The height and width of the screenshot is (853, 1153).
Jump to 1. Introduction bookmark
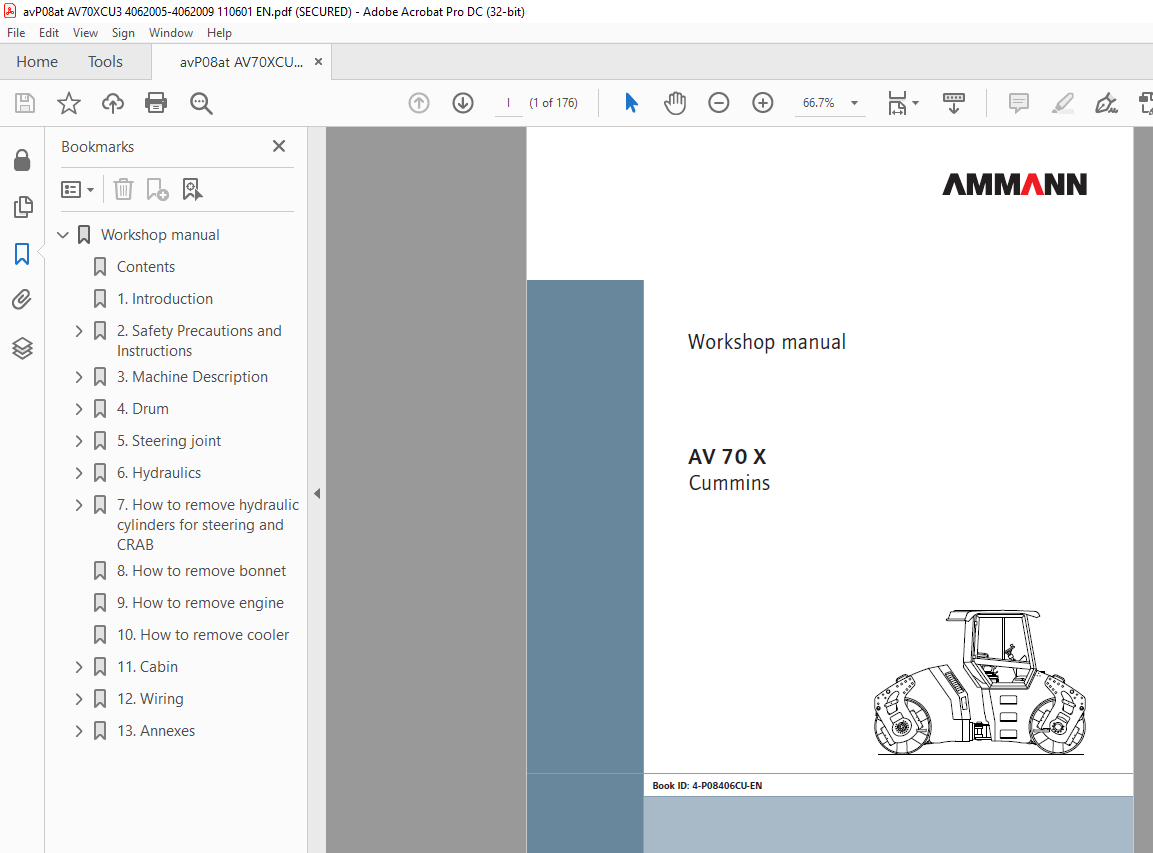(x=165, y=299)
